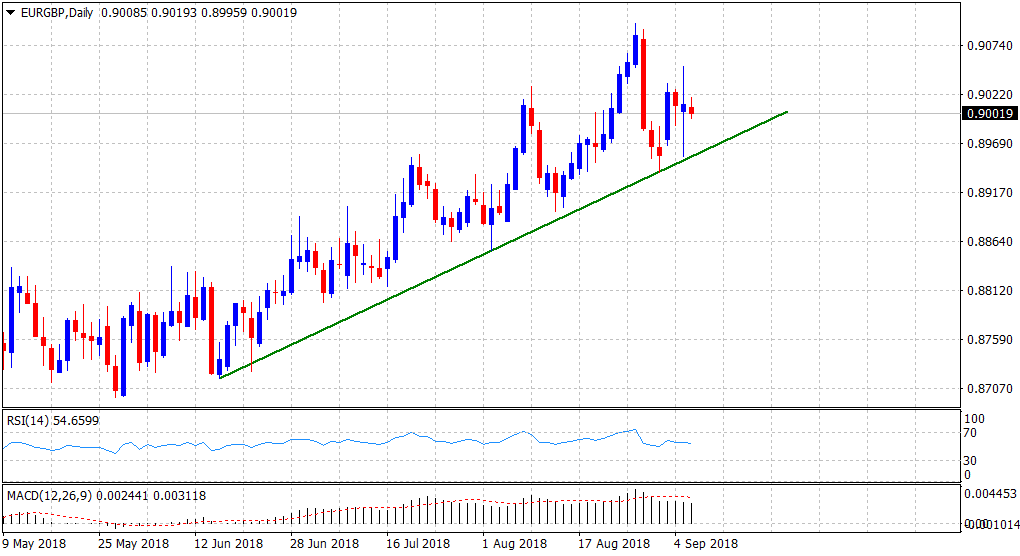Select the green ascending trendline
This screenshot has width=1020, height=556.
pyautogui.click(x=500, y=245)
